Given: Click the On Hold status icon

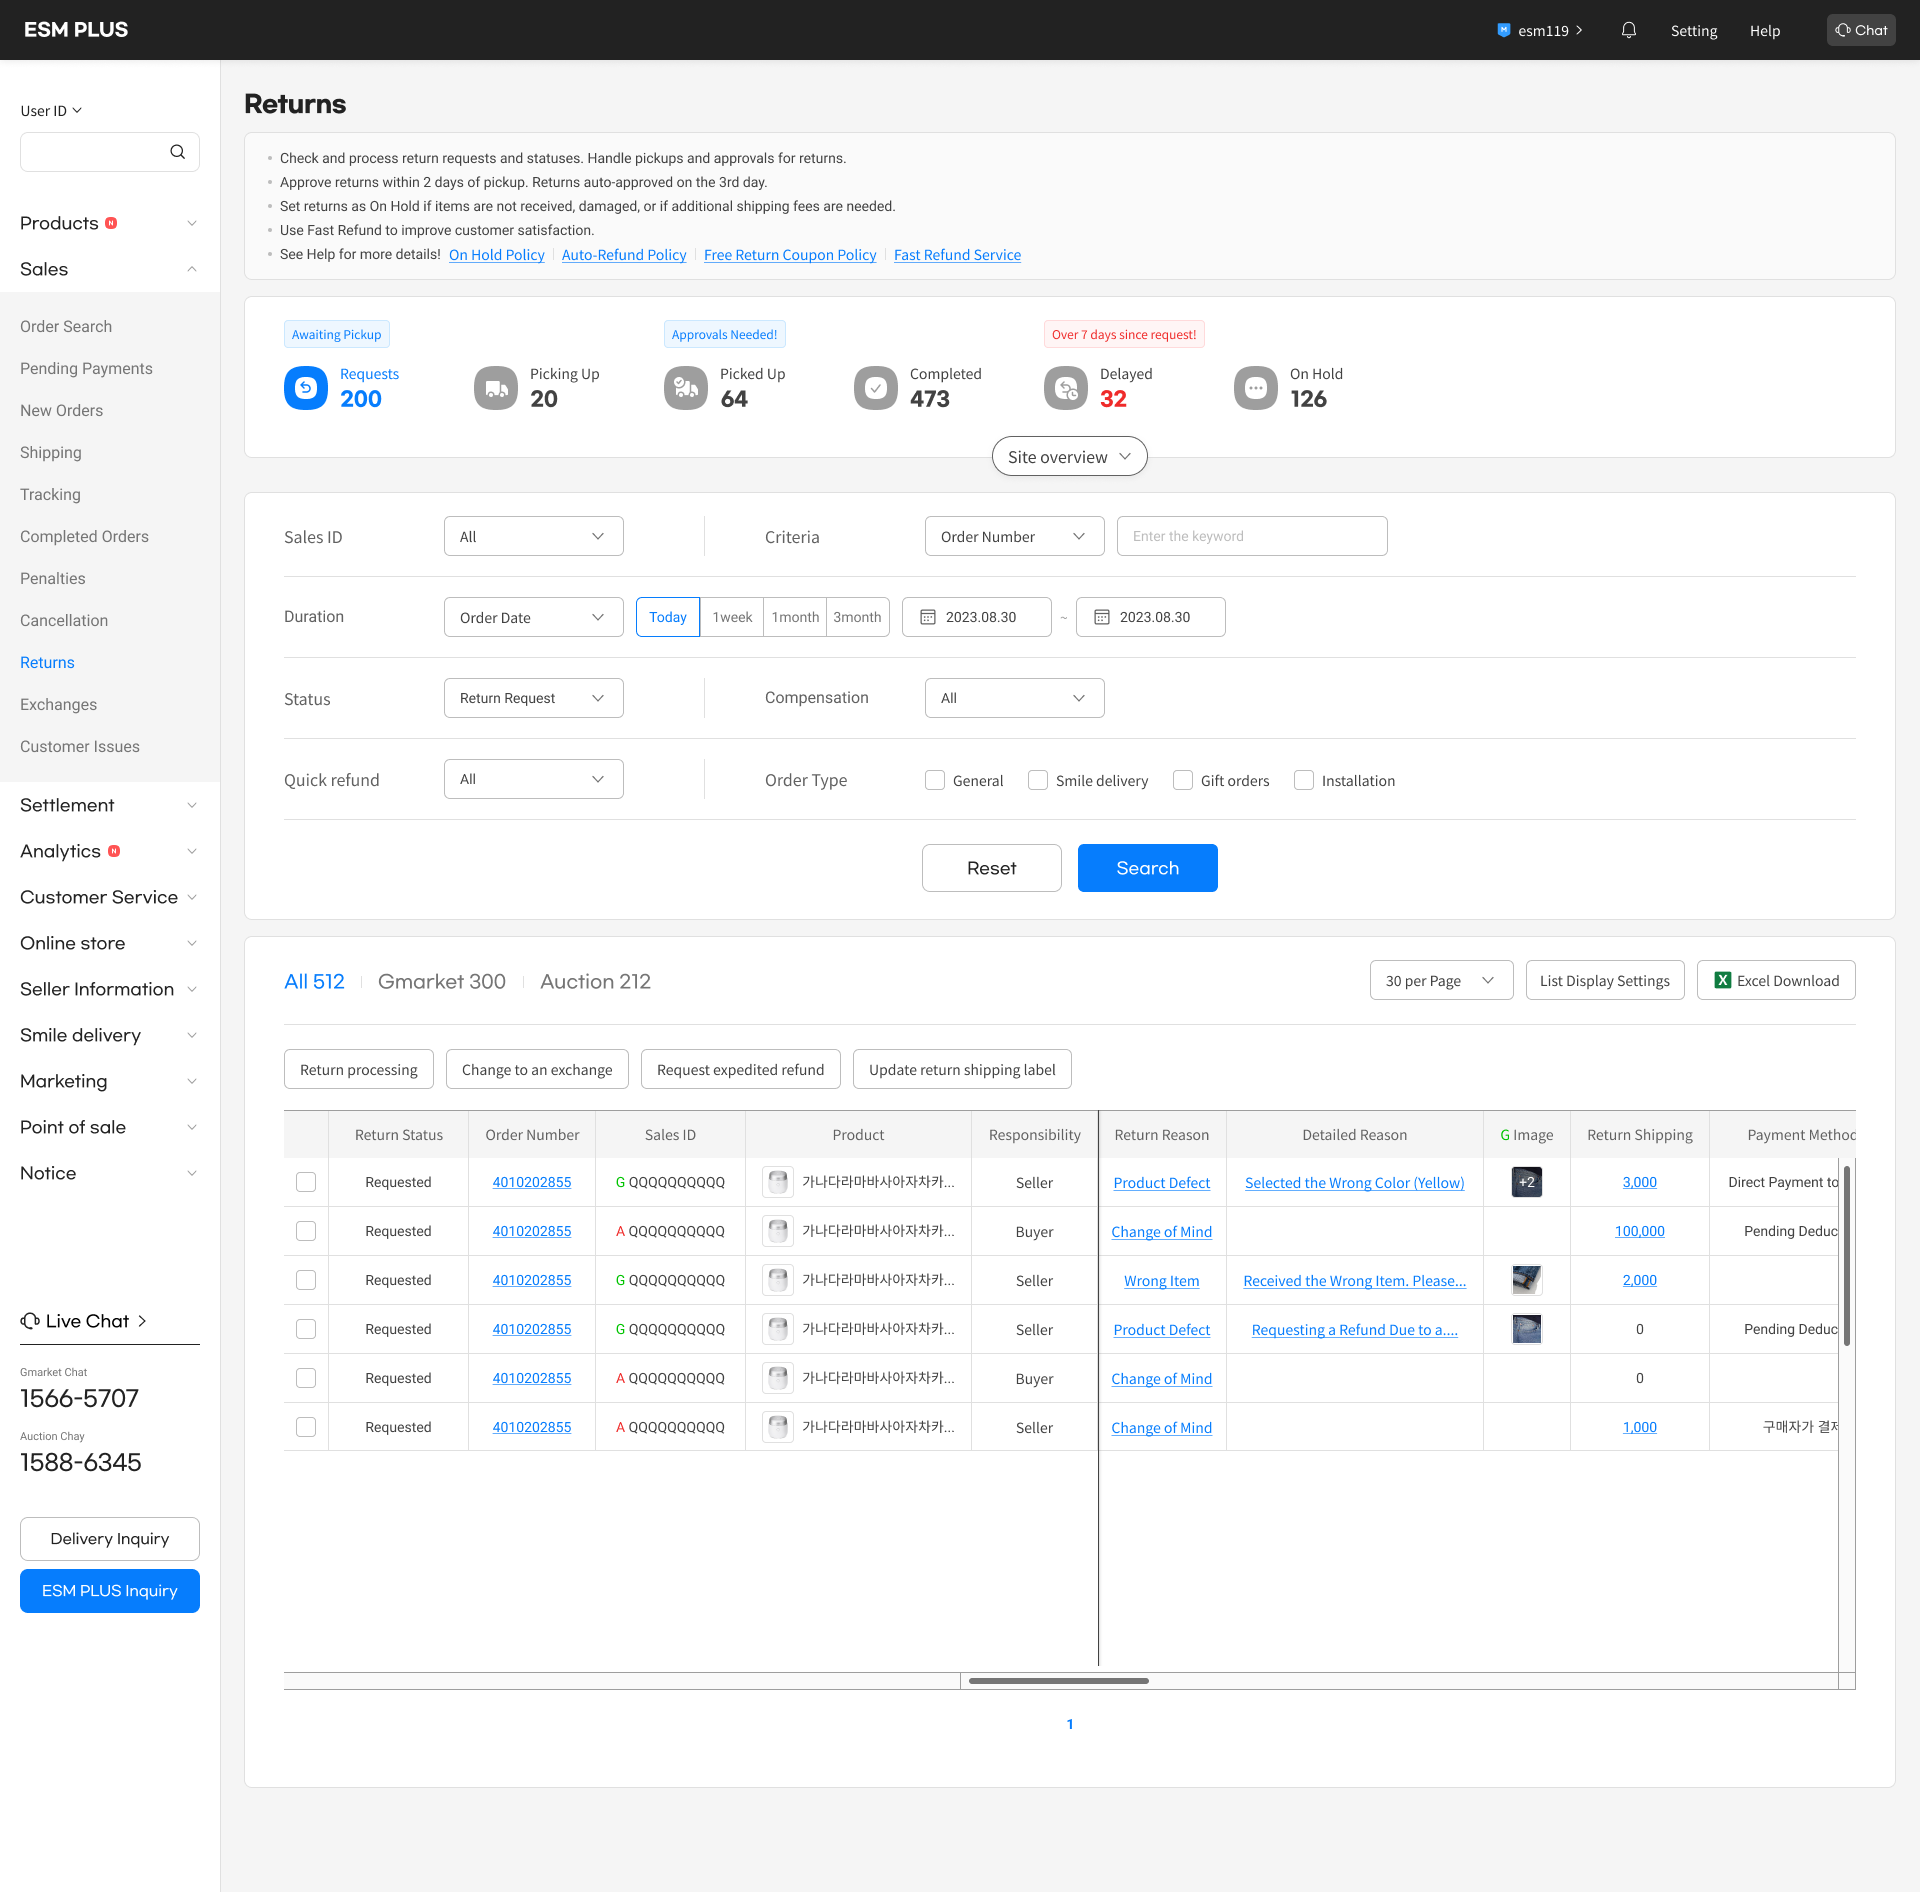Looking at the screenshot, I should click(1256, 388).
